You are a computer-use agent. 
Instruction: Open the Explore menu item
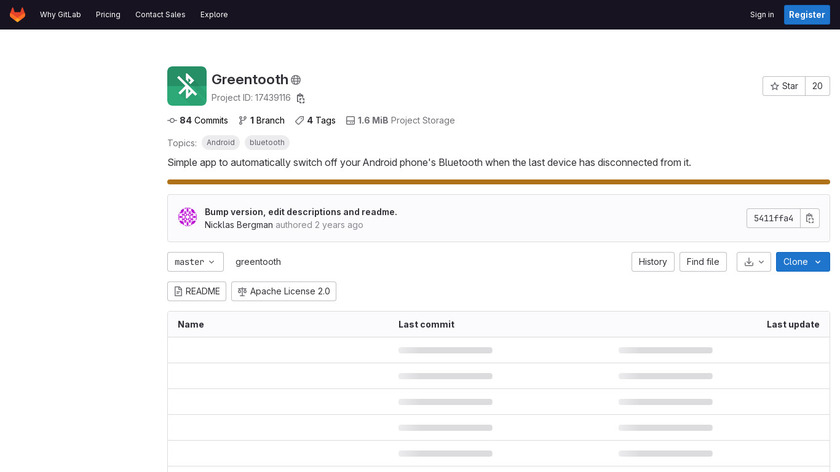[x=214, y=15]
